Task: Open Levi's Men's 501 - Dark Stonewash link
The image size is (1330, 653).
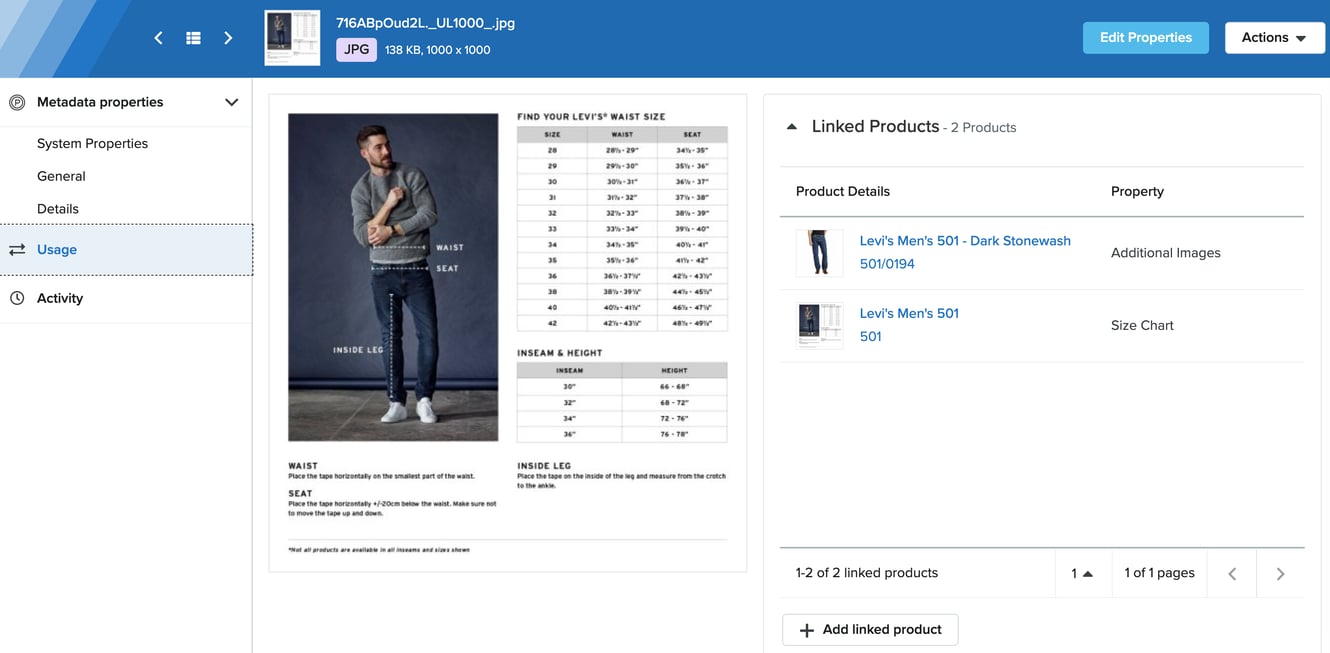Action: coord(965,241)
